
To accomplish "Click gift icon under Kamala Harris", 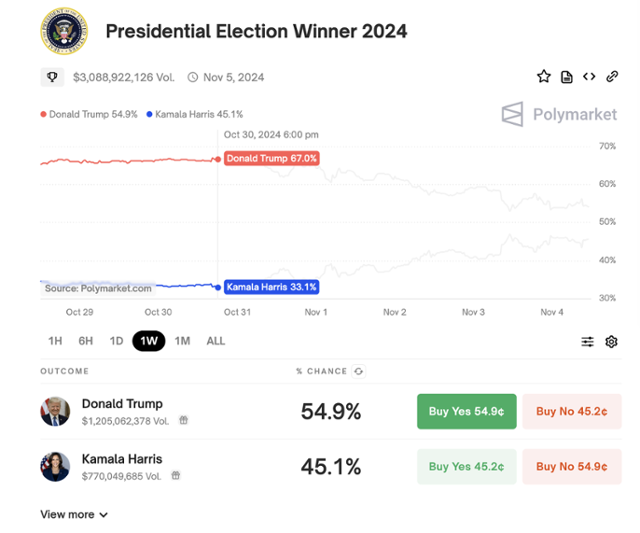I will pos(175,476).
